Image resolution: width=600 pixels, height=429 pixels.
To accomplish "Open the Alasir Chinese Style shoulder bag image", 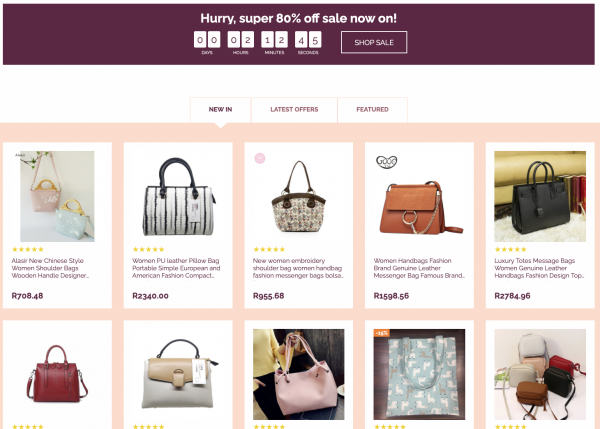I will coord(57,196).
